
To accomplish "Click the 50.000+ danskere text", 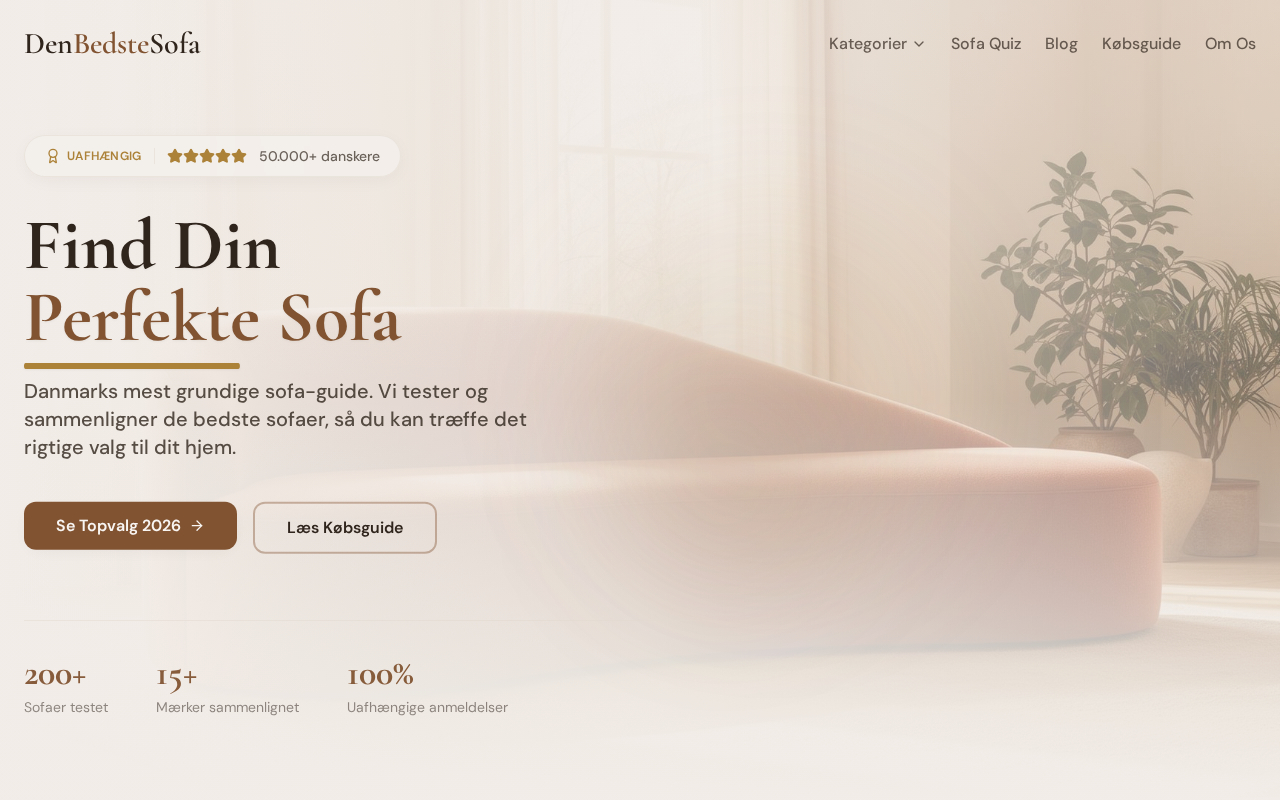I will (x=319, y=156).
